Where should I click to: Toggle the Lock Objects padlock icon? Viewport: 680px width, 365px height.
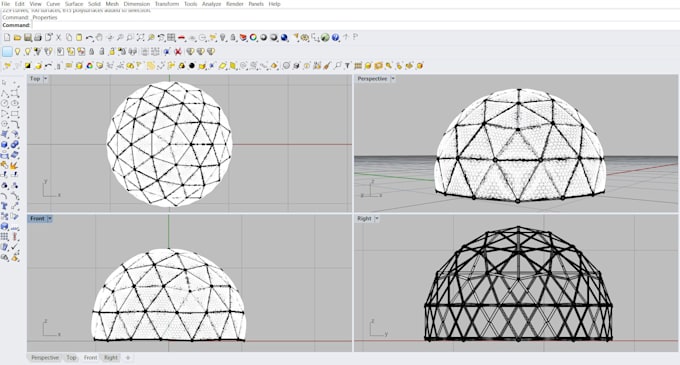(x=92, y=52)
